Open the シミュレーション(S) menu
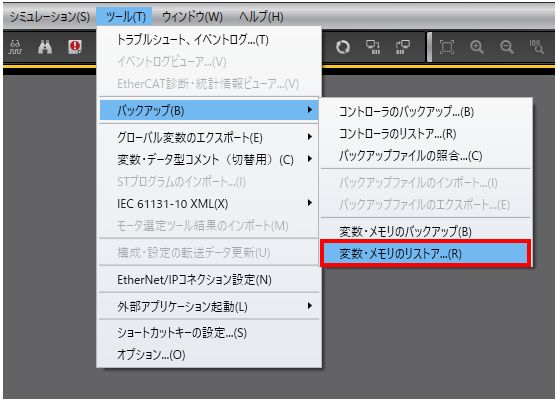This screenshot has height=401, width=557. pyautogui.click(x=49, y=16)
